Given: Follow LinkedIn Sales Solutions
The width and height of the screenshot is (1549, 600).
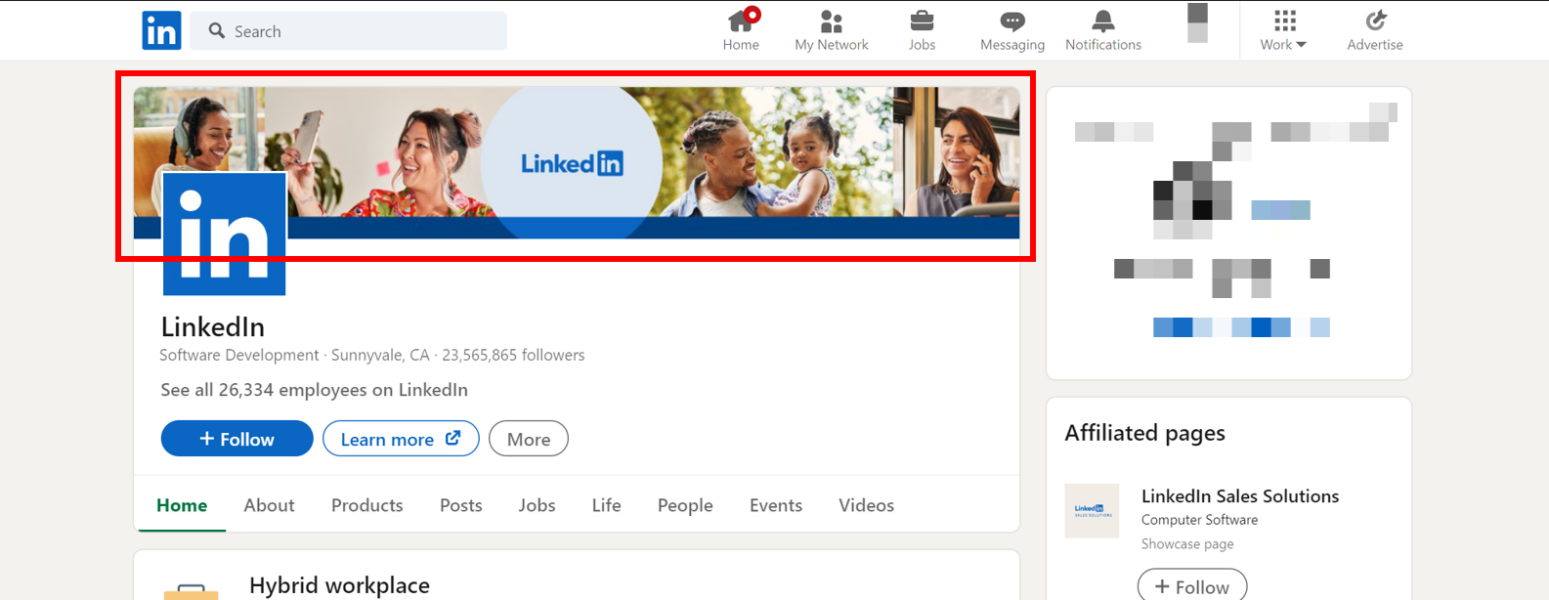Looking at the screenshot, I should point(1192,588).
